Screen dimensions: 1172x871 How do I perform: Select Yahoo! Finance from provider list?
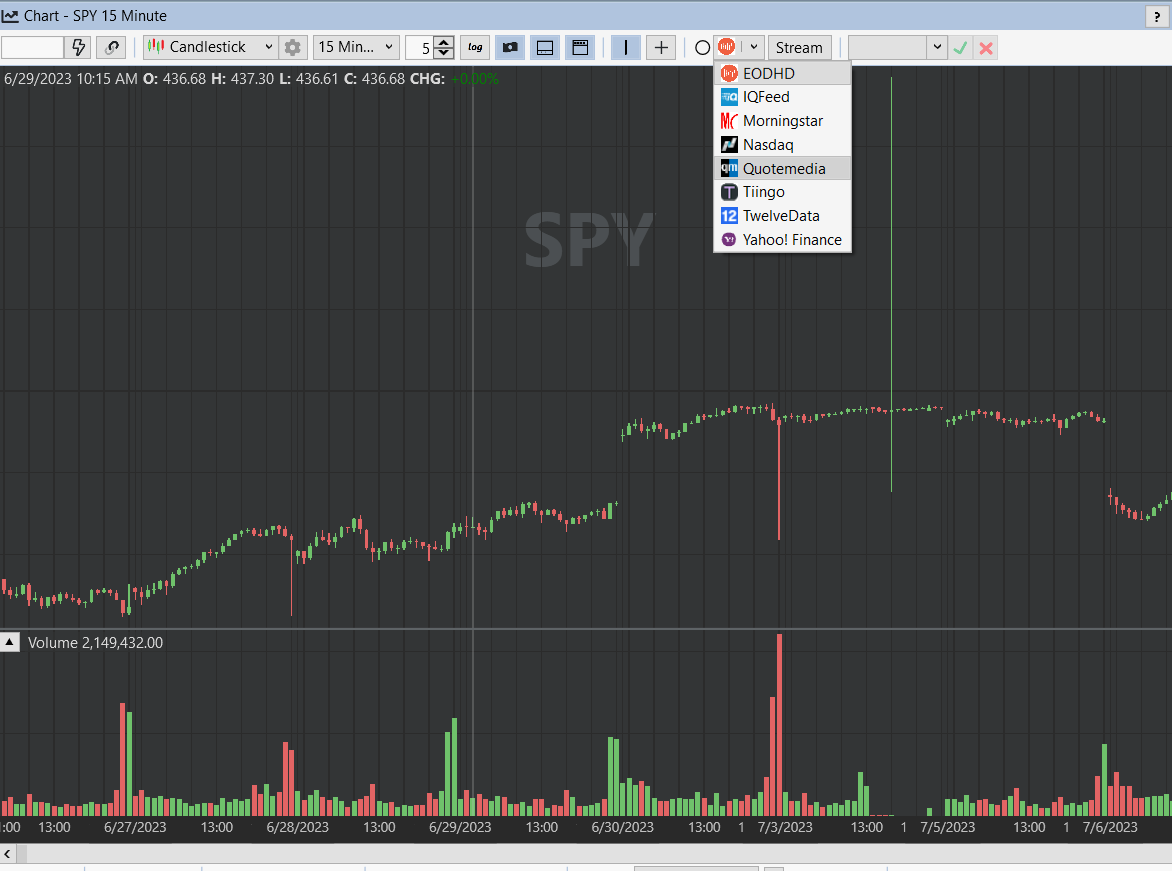coord(783,240)
